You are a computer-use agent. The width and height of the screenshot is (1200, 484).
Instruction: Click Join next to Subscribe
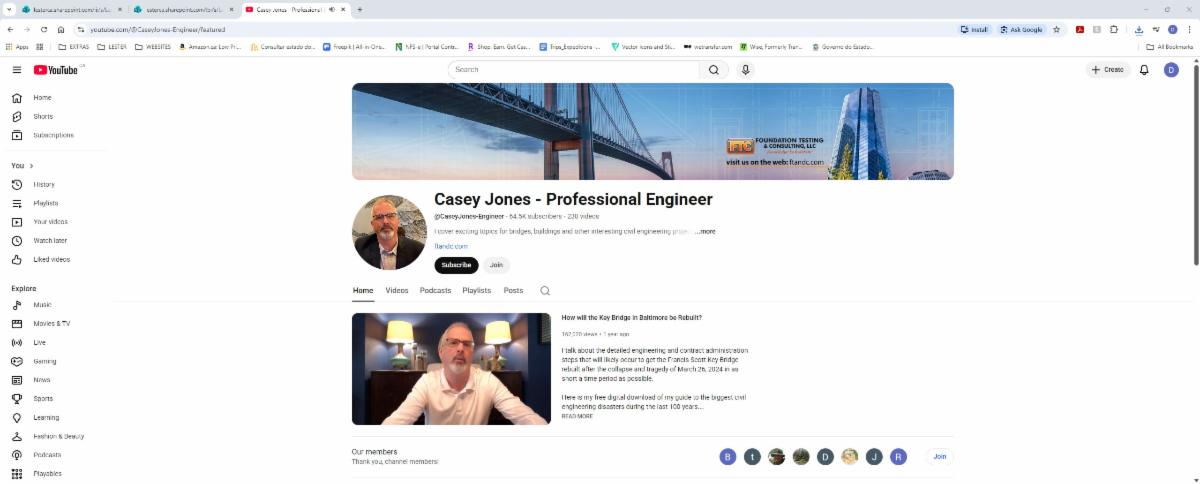click(496, 265)
